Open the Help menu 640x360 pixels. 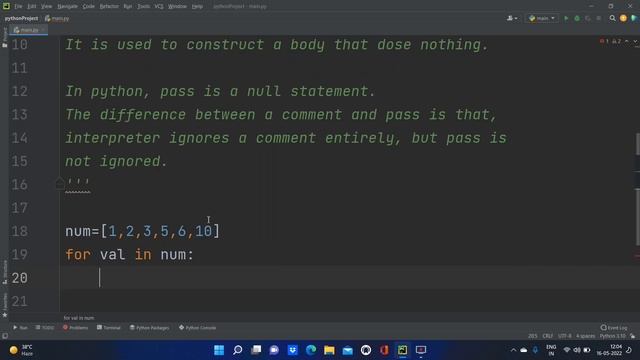[197, 7]
